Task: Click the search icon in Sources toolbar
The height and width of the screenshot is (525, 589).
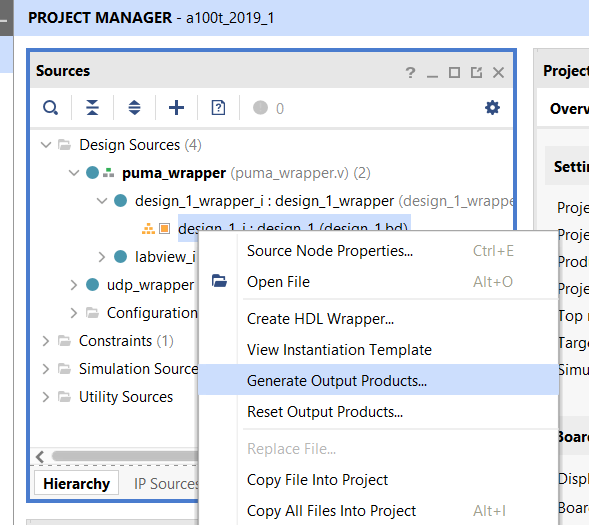Action: (x=50, y=108)
